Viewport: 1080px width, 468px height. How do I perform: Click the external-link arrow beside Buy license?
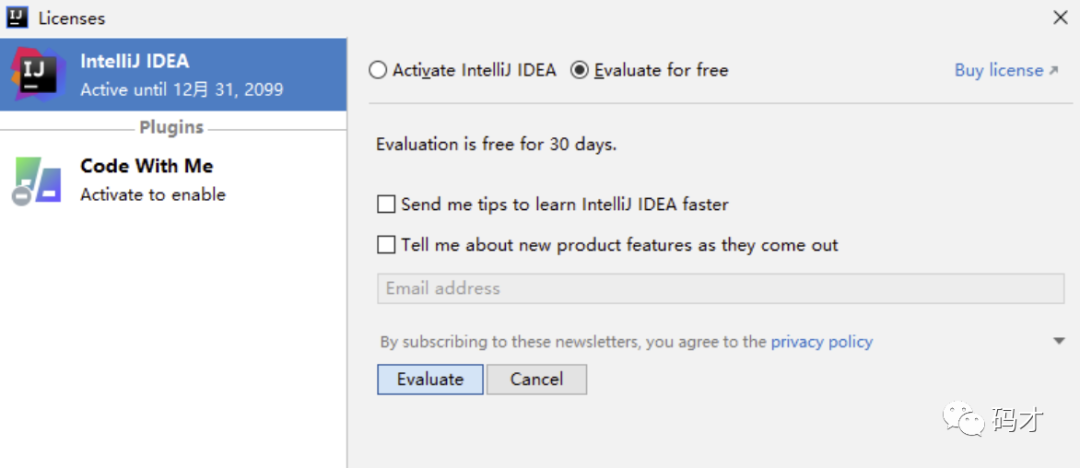(1053, 71)
